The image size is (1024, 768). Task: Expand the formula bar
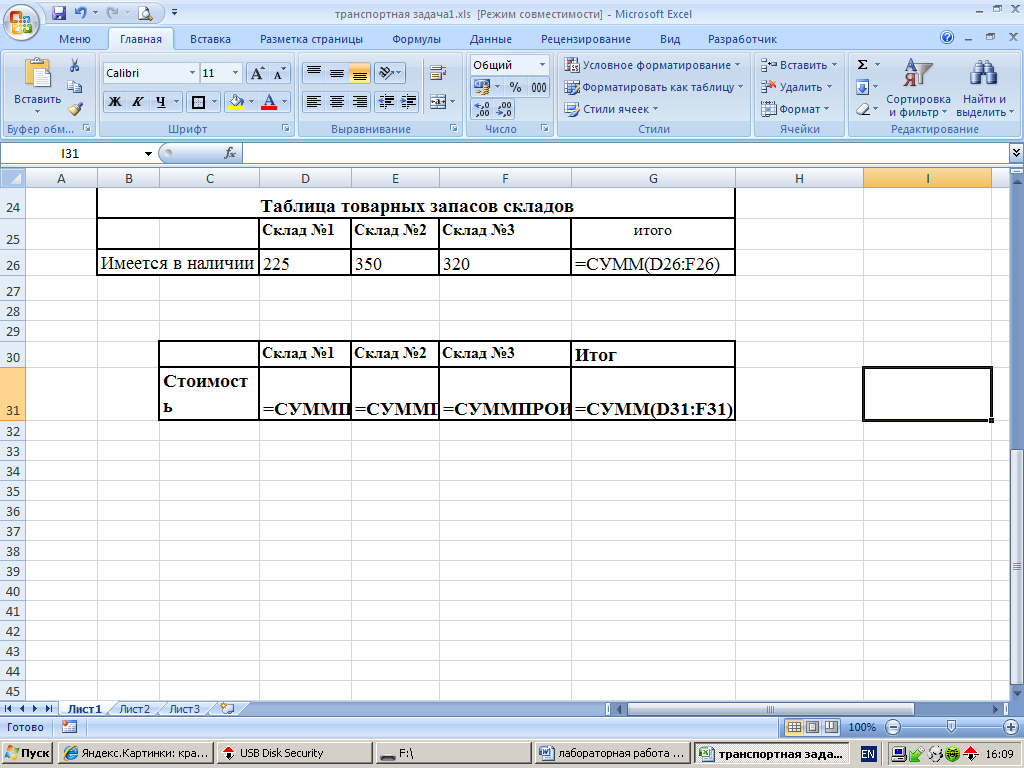pyautogui.click(x=1016, y=153)
